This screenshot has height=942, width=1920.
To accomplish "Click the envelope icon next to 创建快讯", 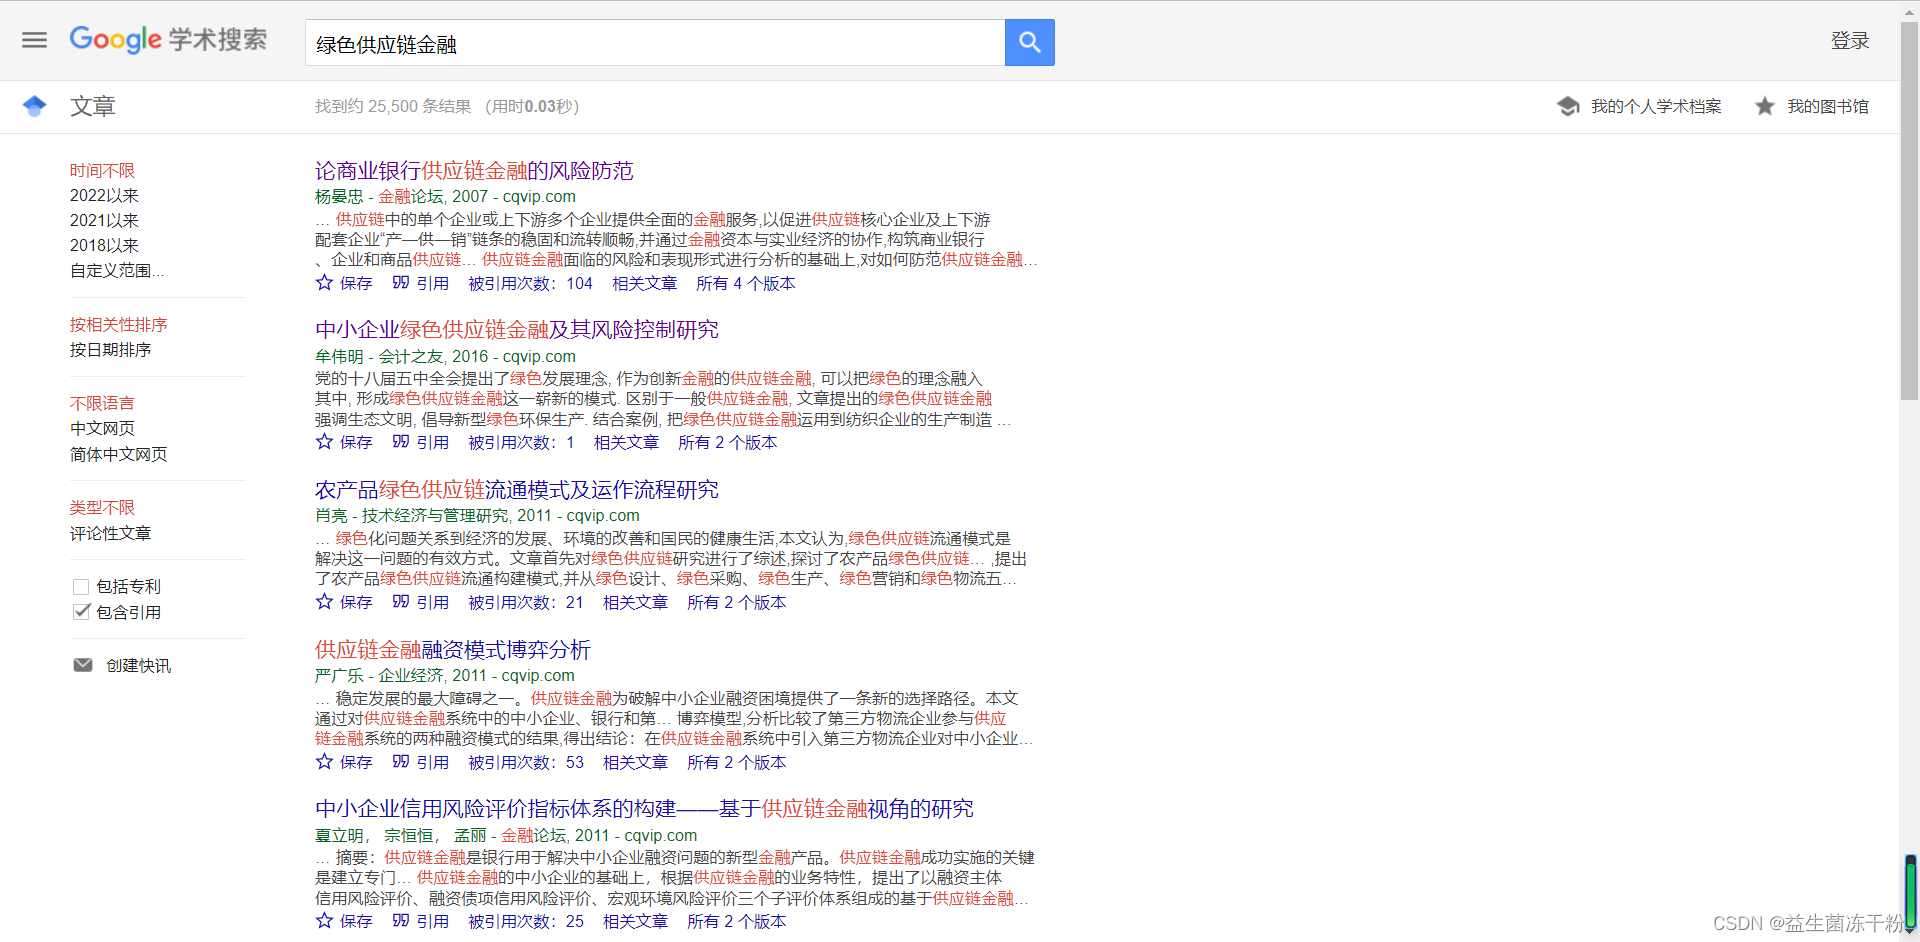I will [82, 664].
